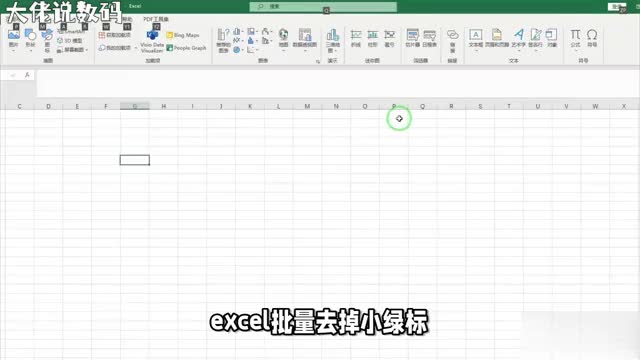Open the waterfall chart dropdown
The image size is (640, 360).
pyautogui.click(x=267, y=31)
